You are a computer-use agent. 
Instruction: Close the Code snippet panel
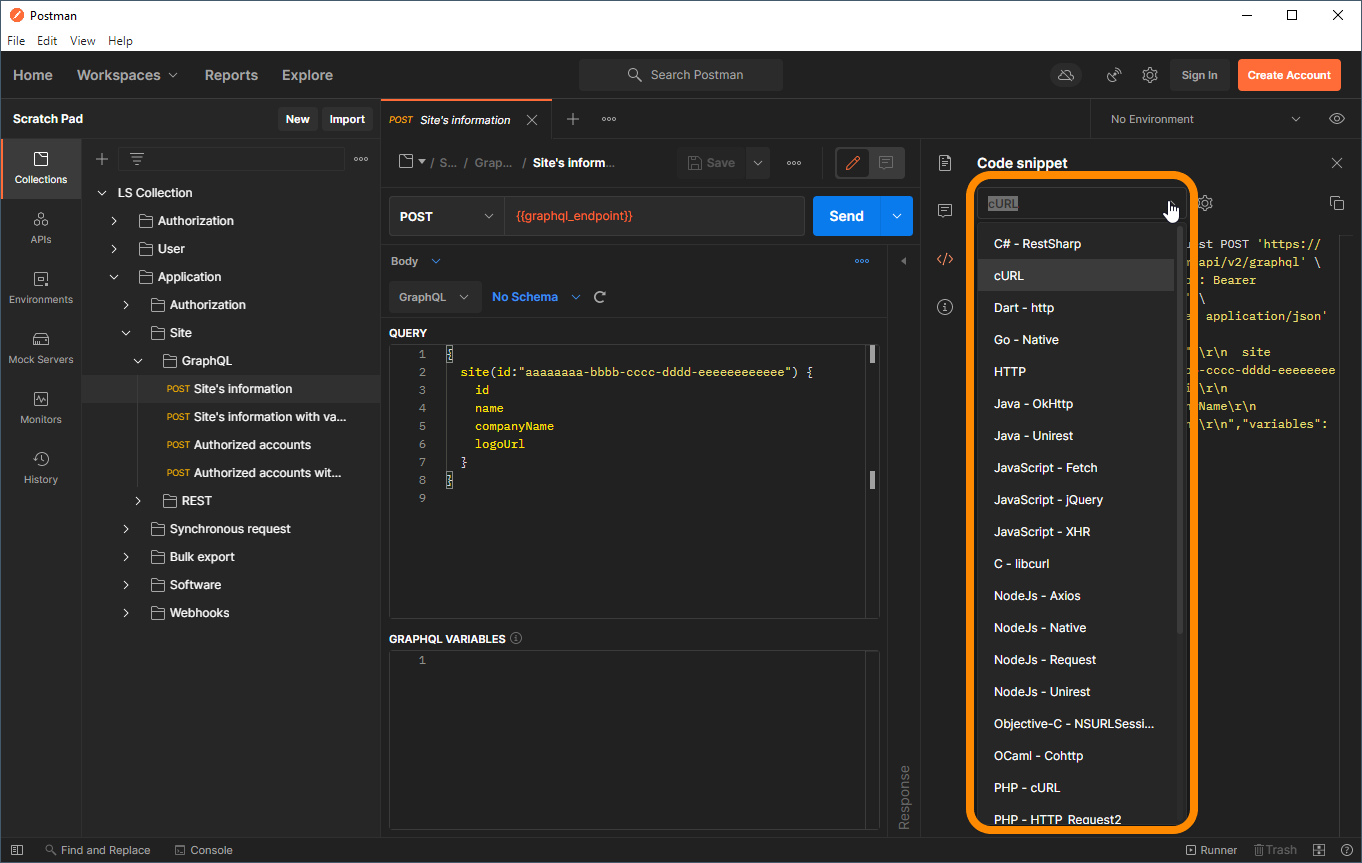(1337, 163)
